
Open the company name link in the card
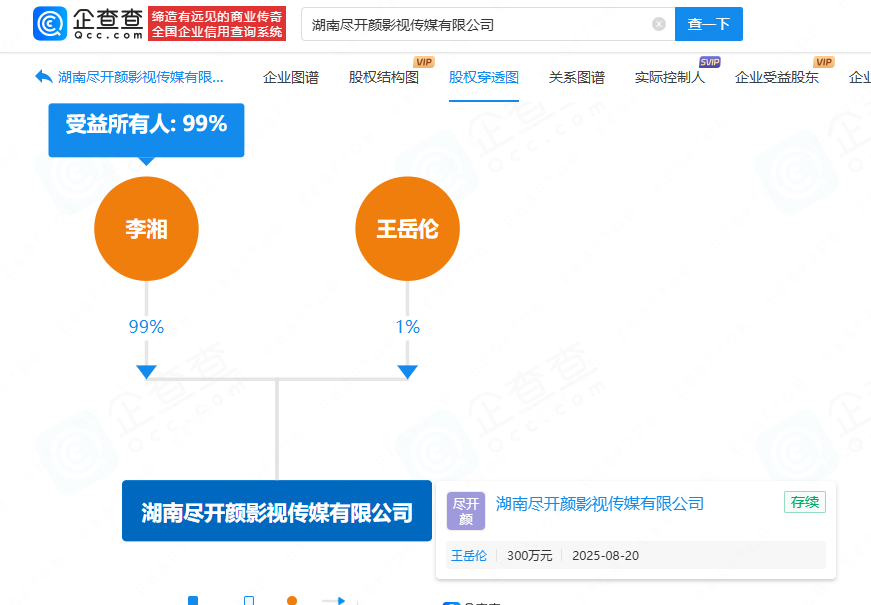pyautogui.click(x=601, y=503)
